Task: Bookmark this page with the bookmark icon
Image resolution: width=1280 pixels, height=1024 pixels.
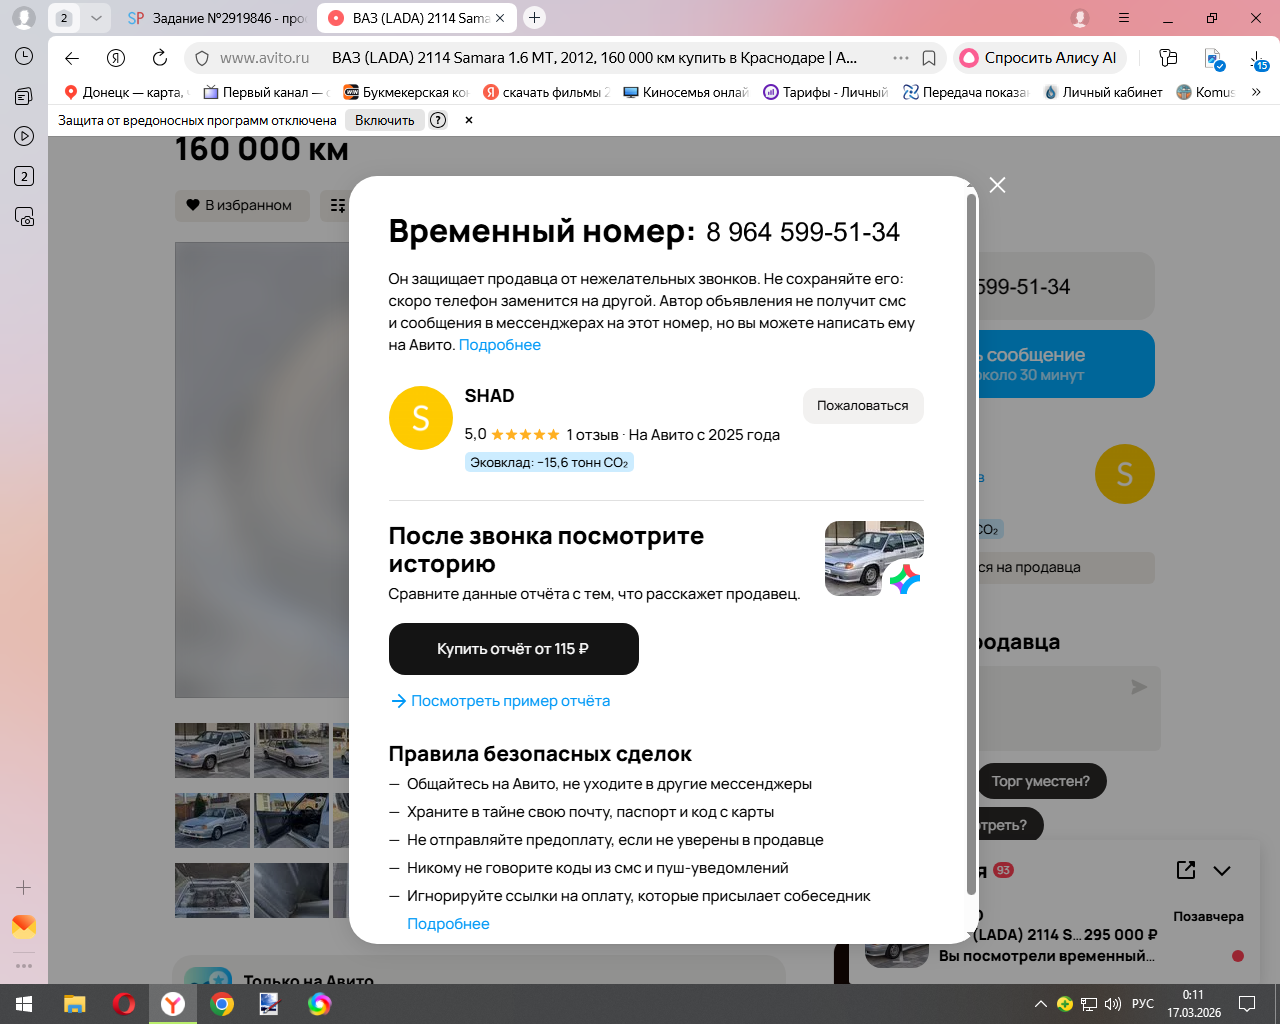Action: (929, 58)
